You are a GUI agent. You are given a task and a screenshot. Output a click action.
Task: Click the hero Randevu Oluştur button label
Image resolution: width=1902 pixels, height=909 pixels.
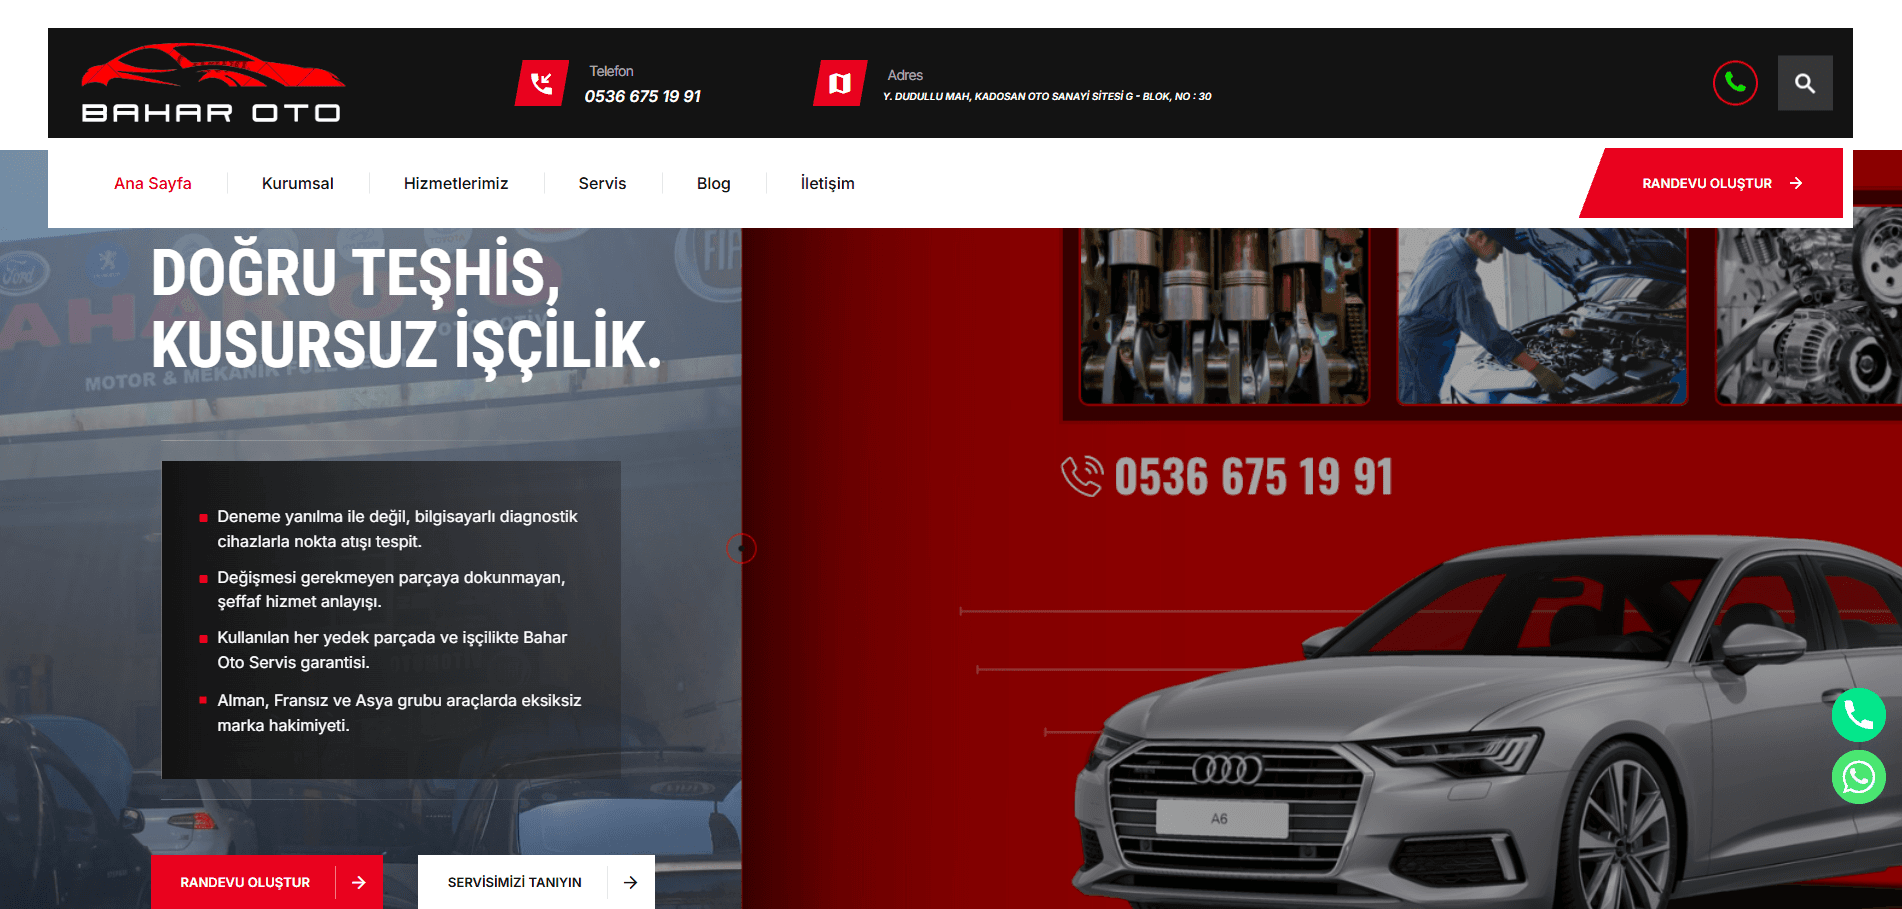tap(245, 882)
